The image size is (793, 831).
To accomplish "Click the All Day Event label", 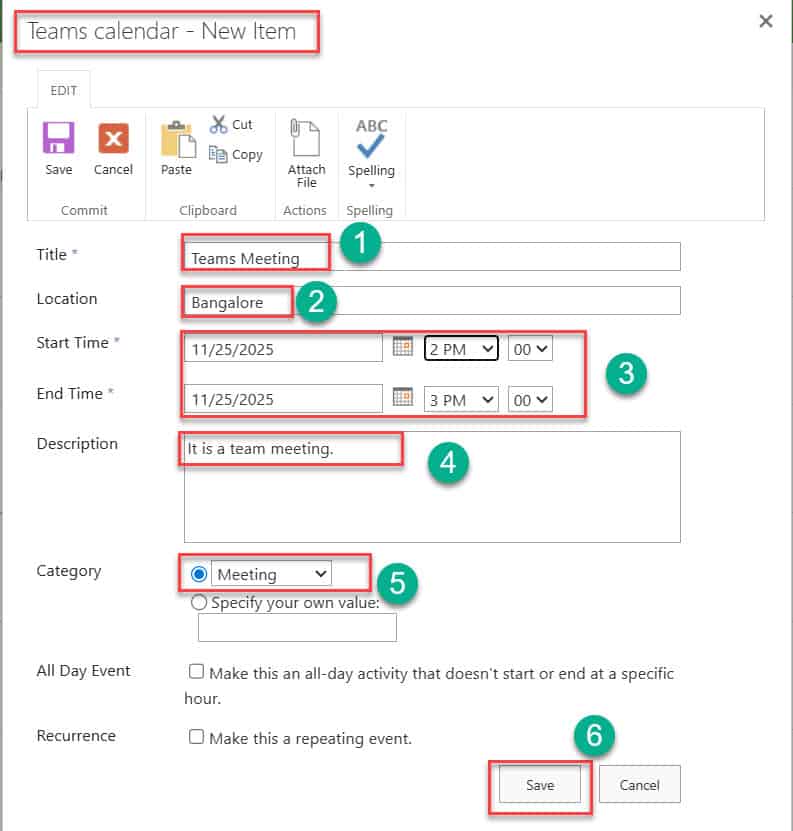I will pyautogui.click(x=83, y=670).
